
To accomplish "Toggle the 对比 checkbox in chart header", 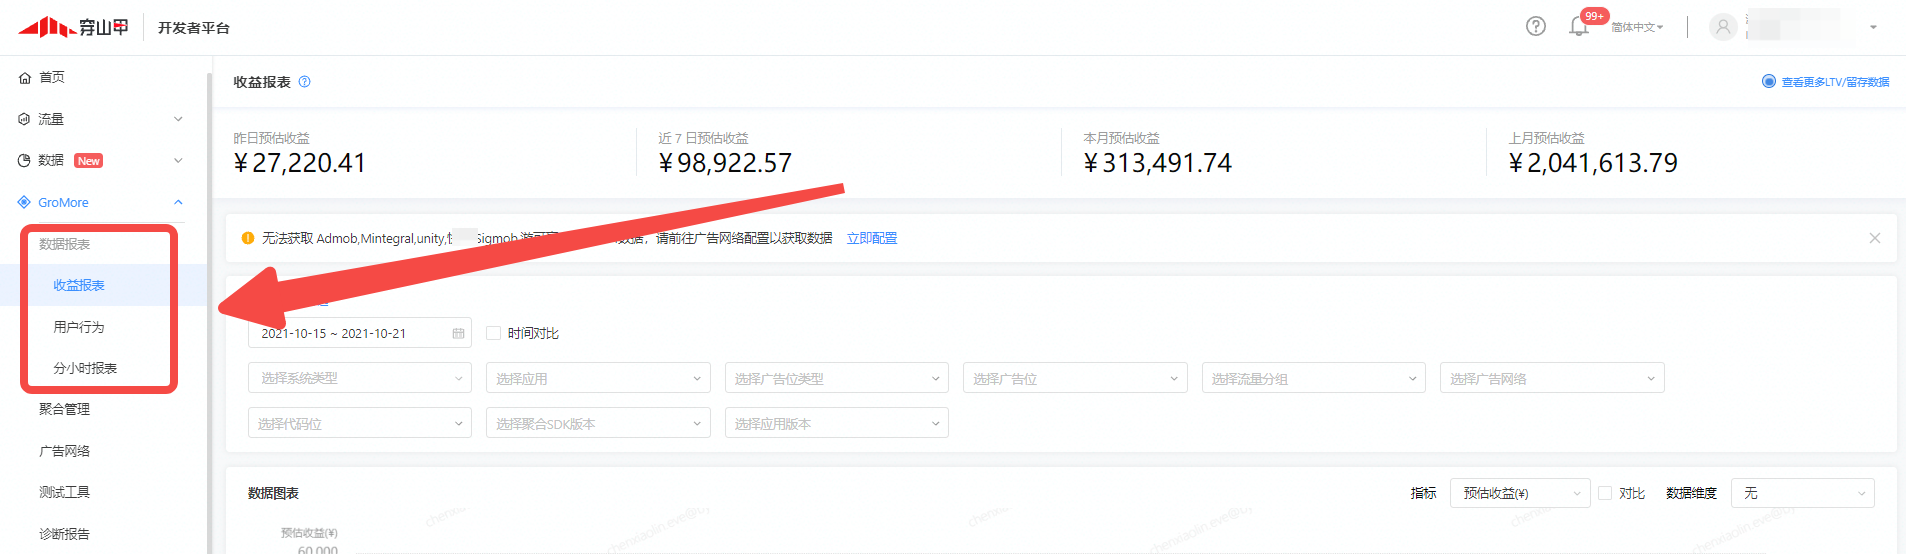I will [1605, 493].
